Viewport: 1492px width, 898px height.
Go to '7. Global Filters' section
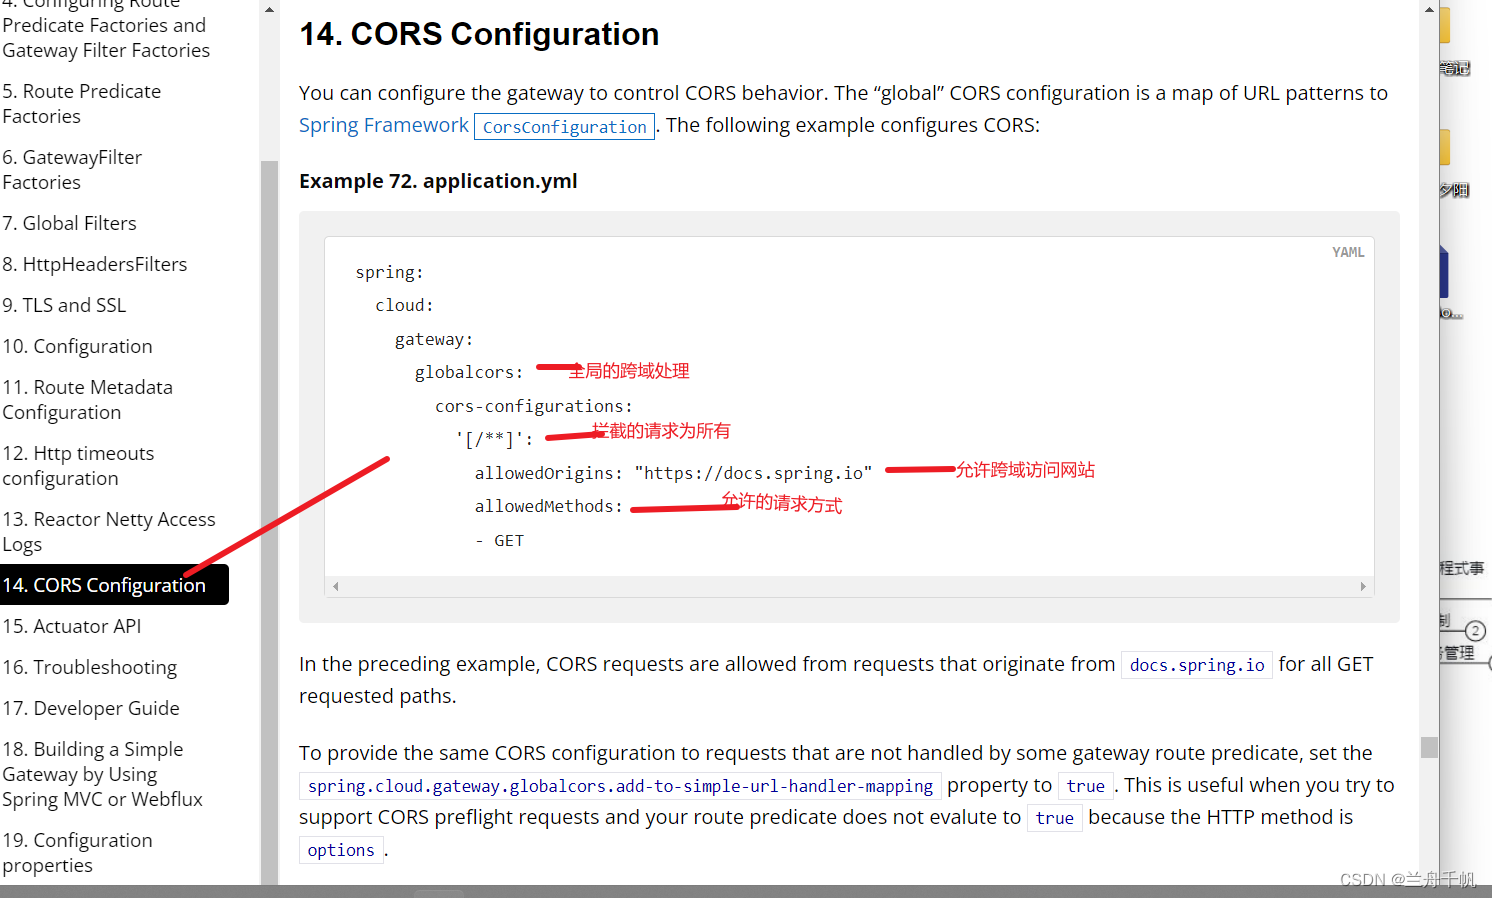coord(69,223)
